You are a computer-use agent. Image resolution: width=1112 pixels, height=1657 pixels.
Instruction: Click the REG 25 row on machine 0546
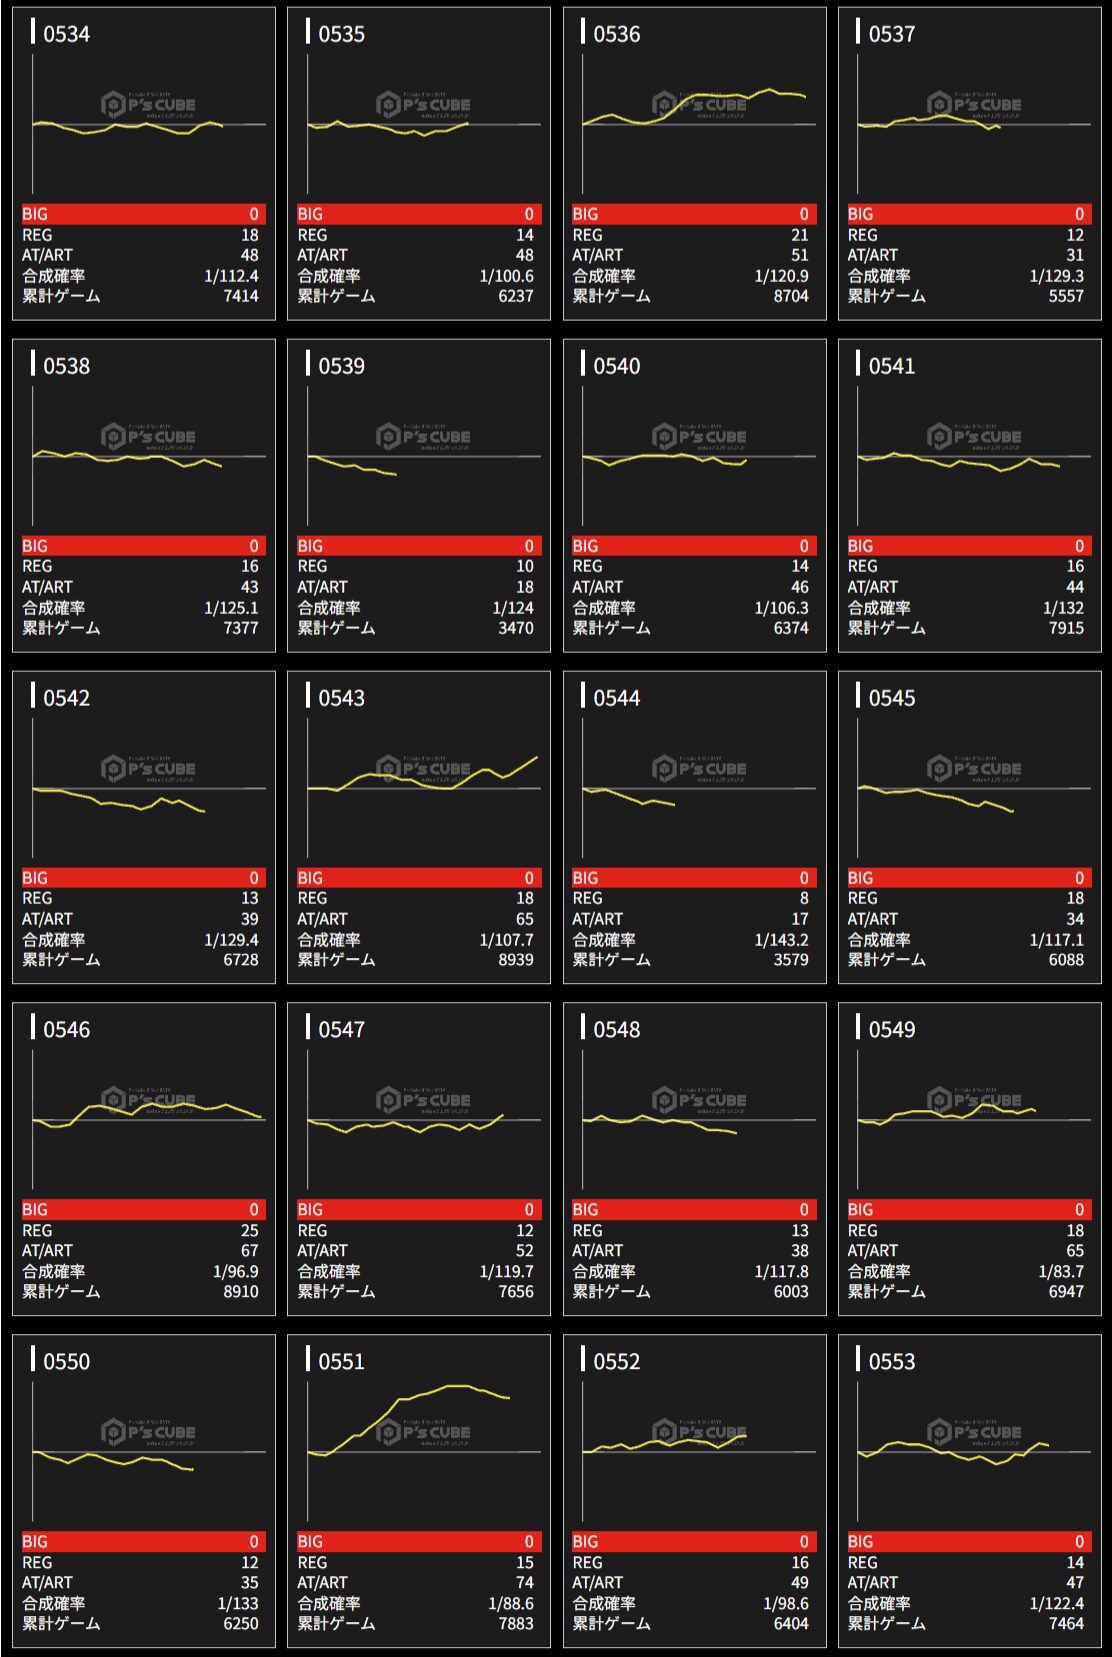143,1231
